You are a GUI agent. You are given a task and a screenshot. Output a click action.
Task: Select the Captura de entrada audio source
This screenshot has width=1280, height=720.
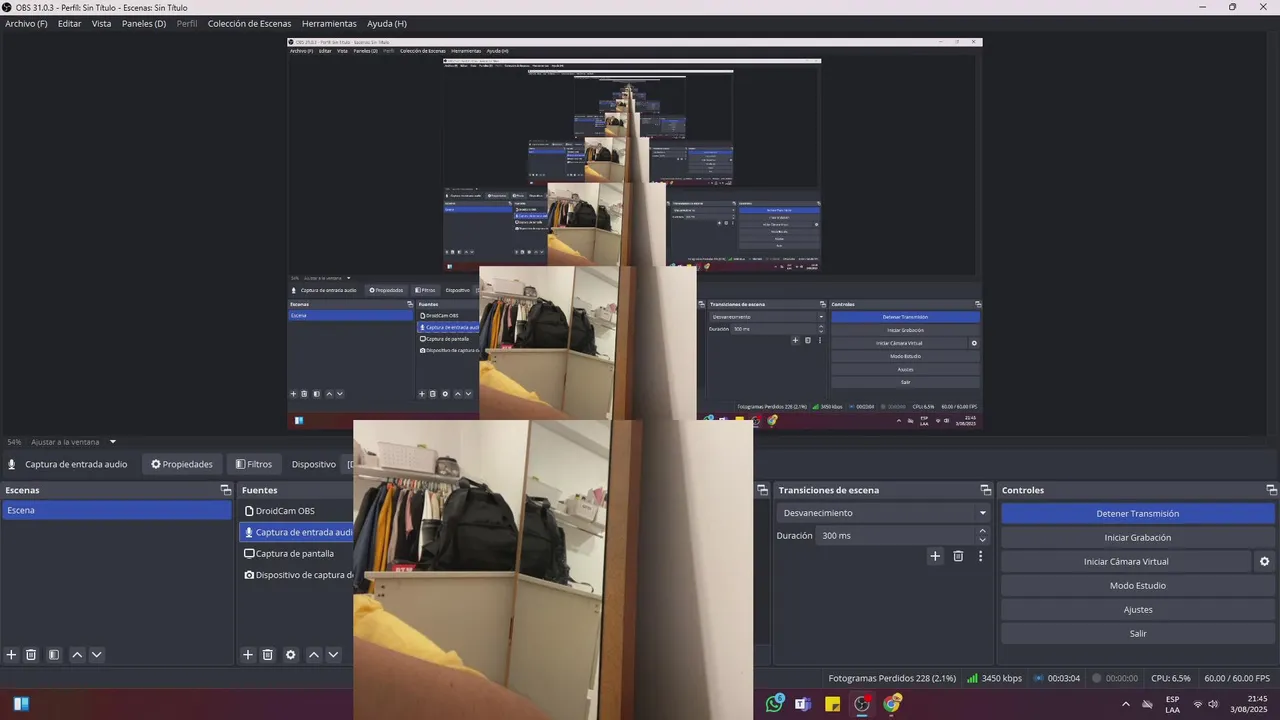click(296, 532)
